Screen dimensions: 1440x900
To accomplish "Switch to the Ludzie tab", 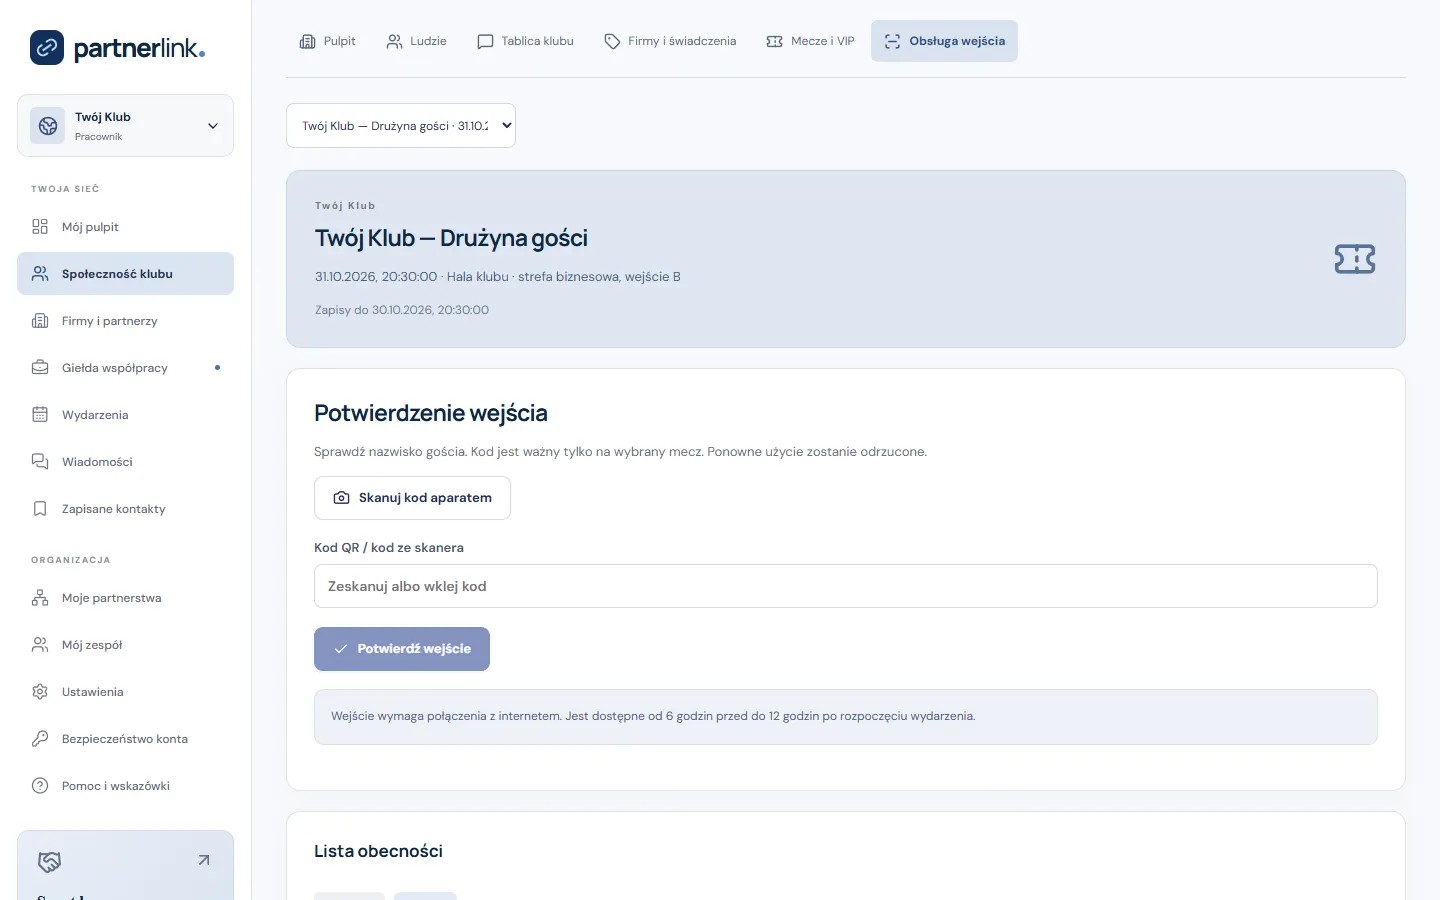I will click(416, 41).
